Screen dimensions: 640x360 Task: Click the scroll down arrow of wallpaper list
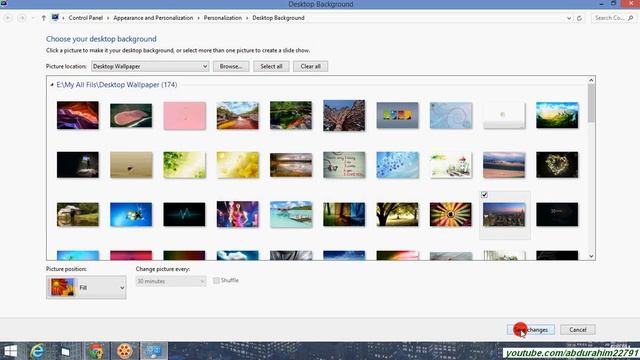591,256
